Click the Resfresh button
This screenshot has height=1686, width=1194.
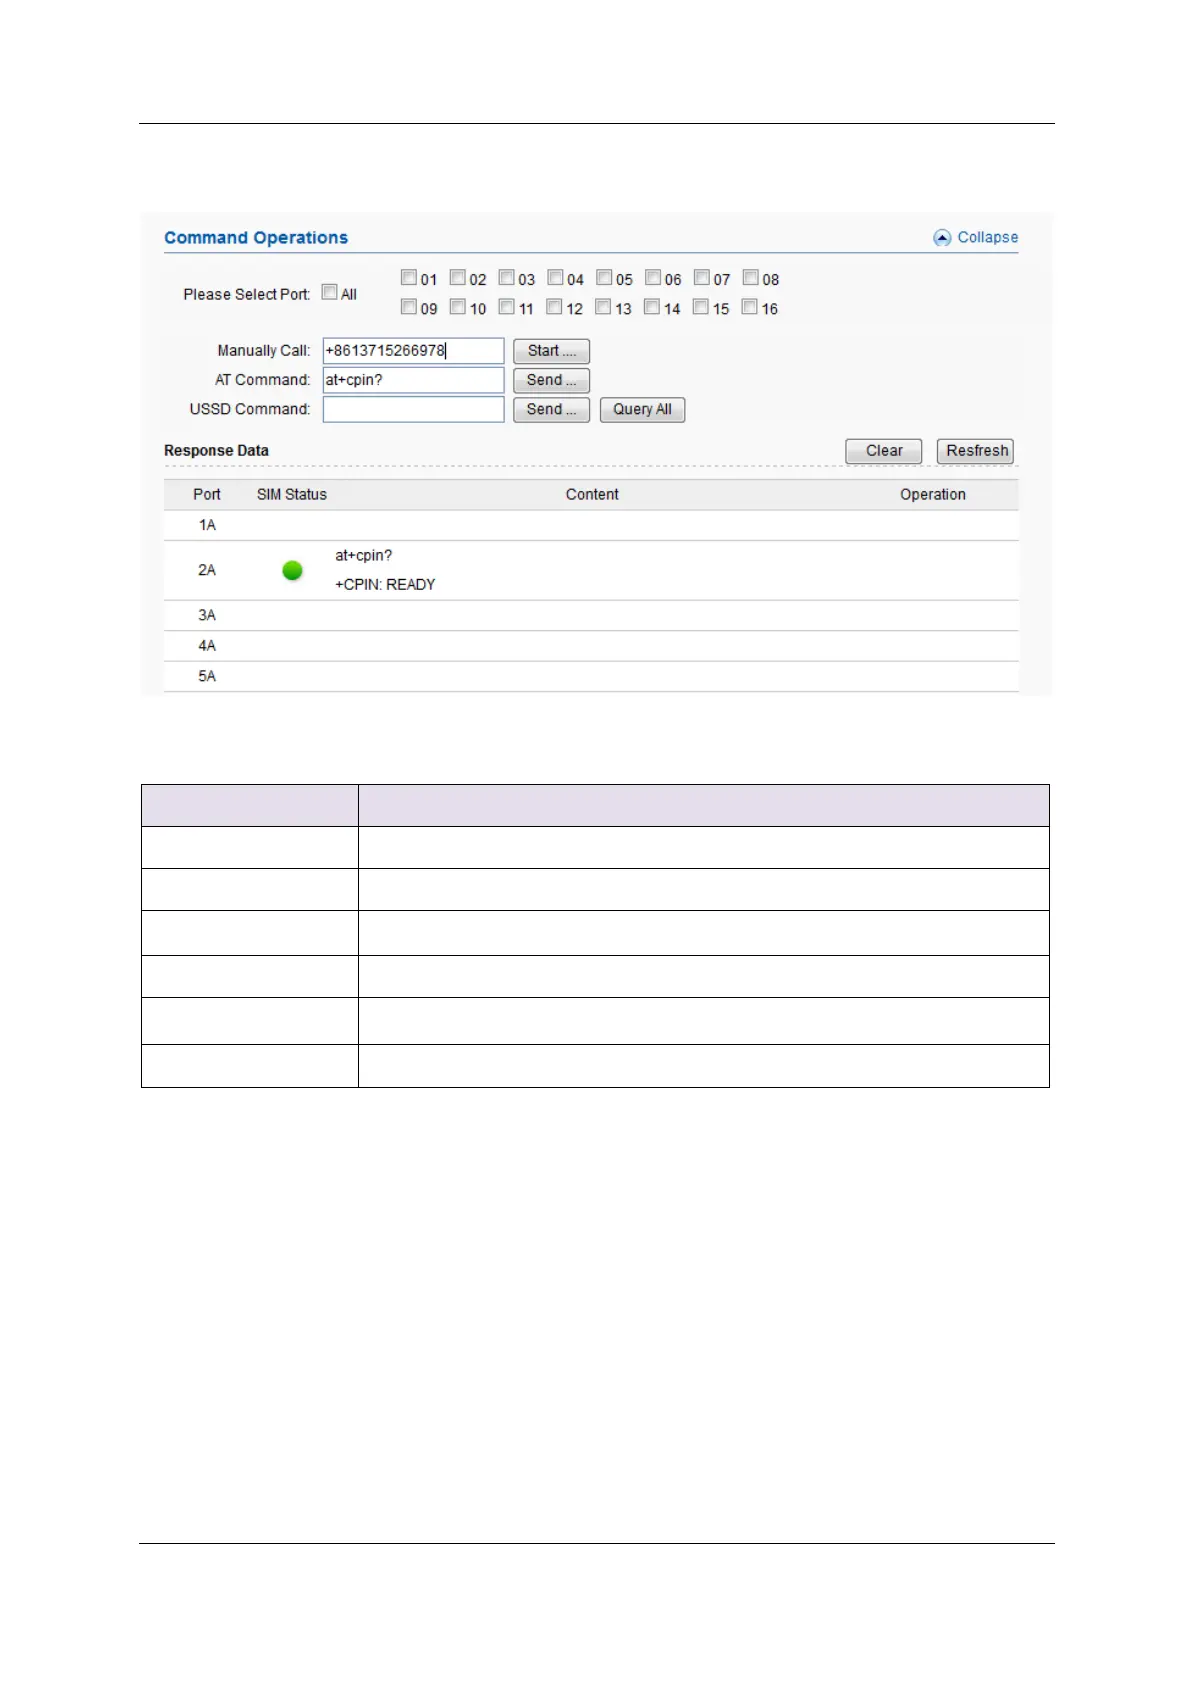click(975, 451)
